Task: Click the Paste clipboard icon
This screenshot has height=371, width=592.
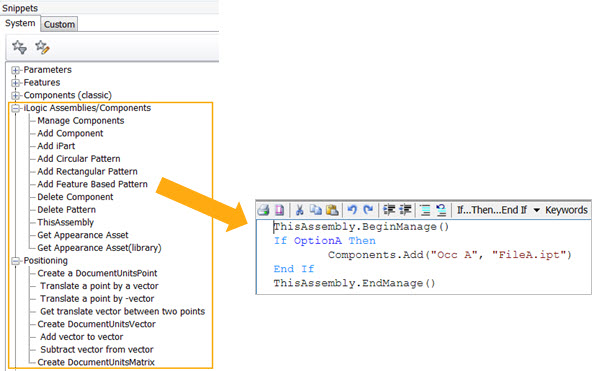Action: (332, 210)
